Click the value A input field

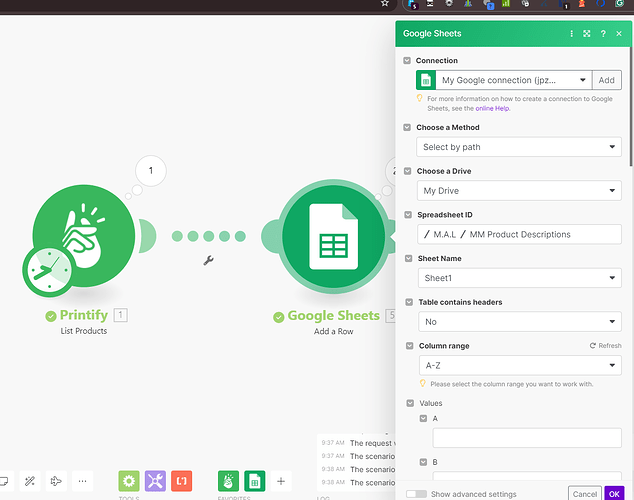pos(527,438)
